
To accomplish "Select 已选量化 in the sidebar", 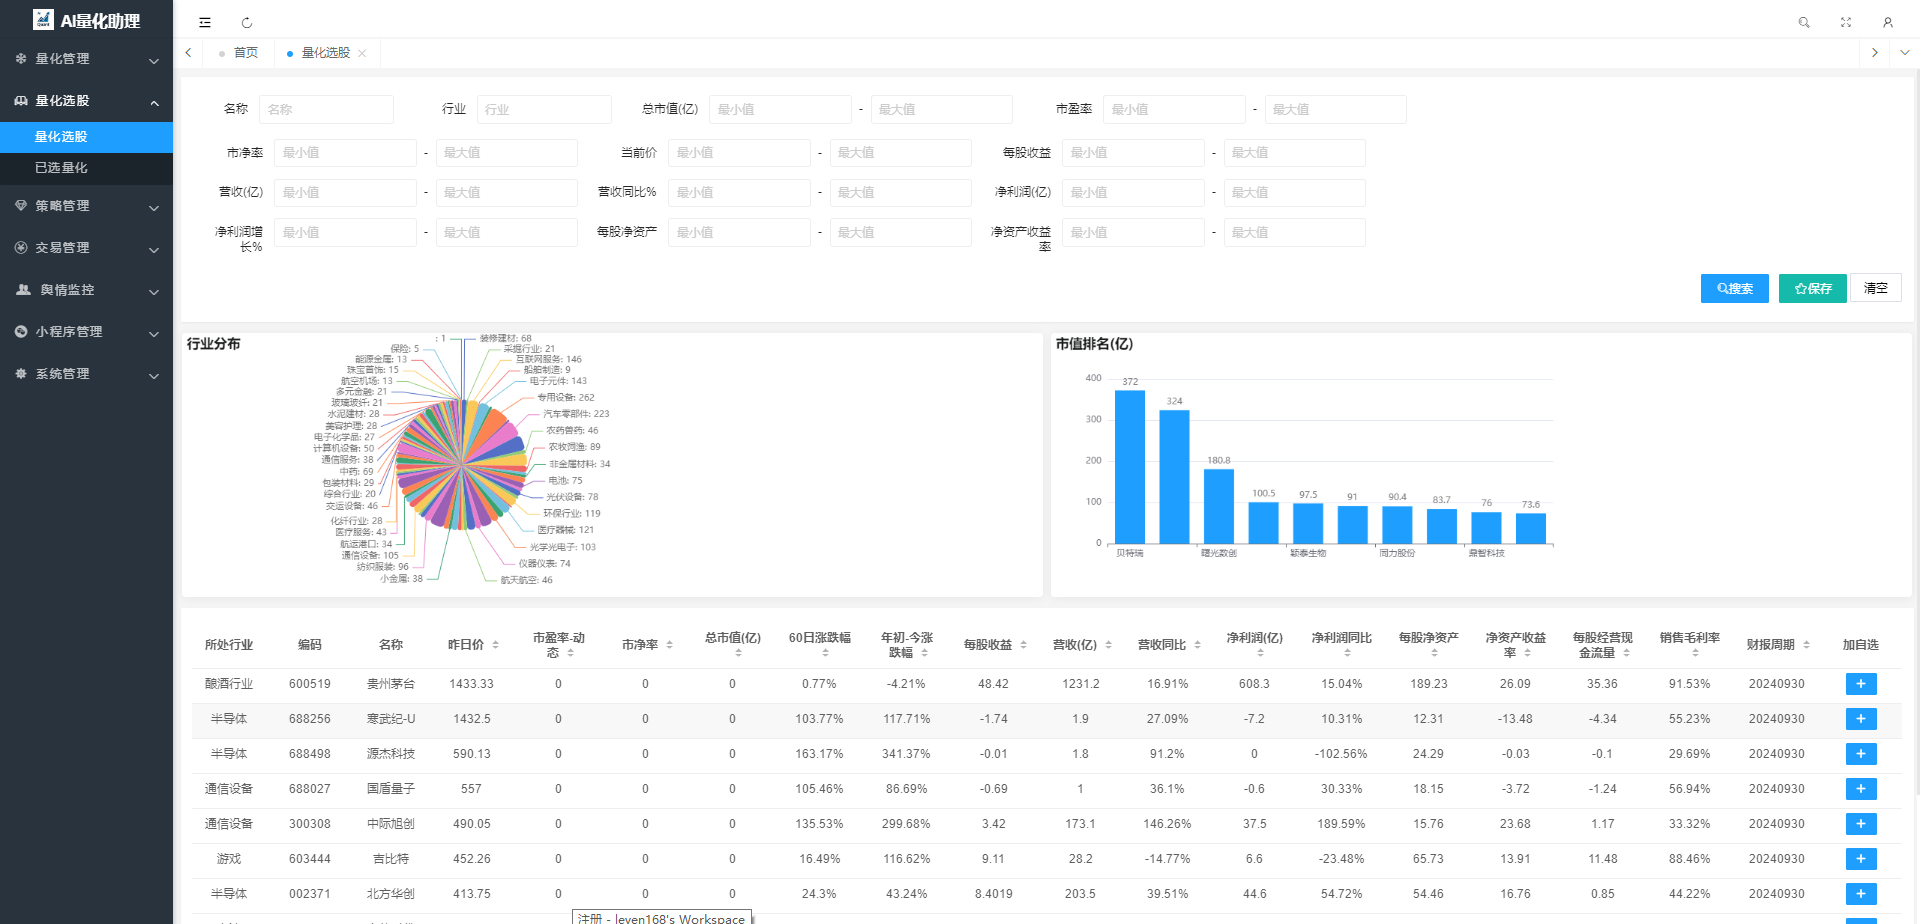I will pos(61,168).
